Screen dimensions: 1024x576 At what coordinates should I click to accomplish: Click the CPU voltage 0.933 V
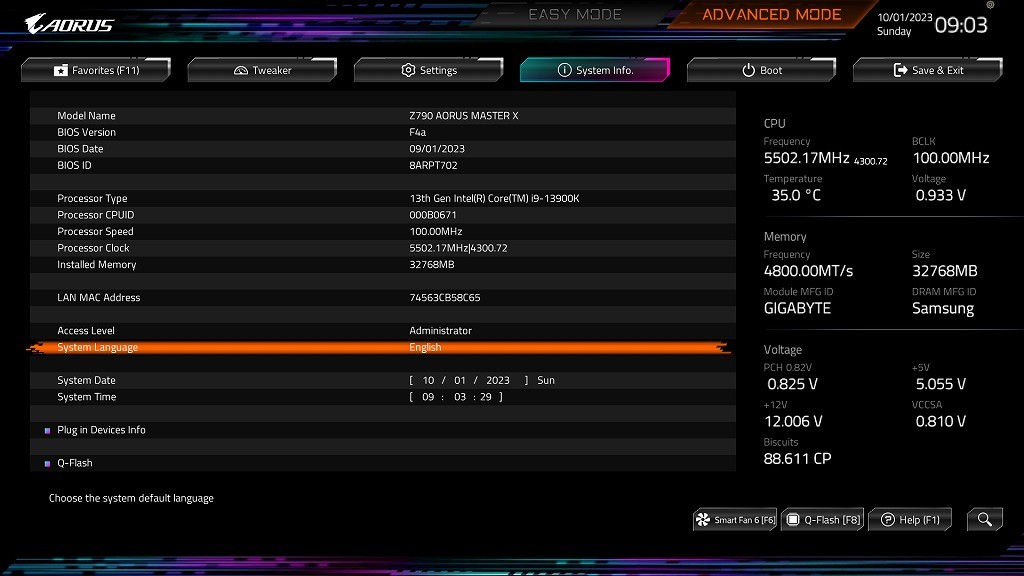click(x=940, y=195)
